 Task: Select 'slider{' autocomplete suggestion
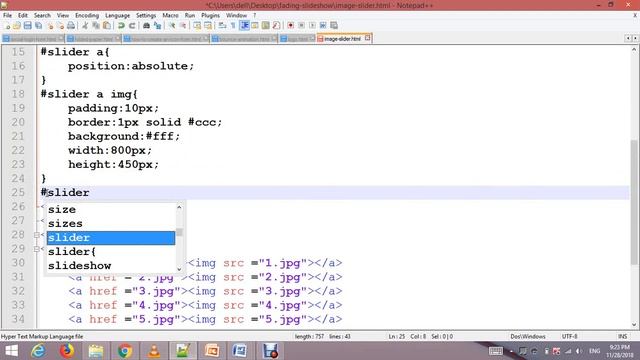click(x=111, y=252)
